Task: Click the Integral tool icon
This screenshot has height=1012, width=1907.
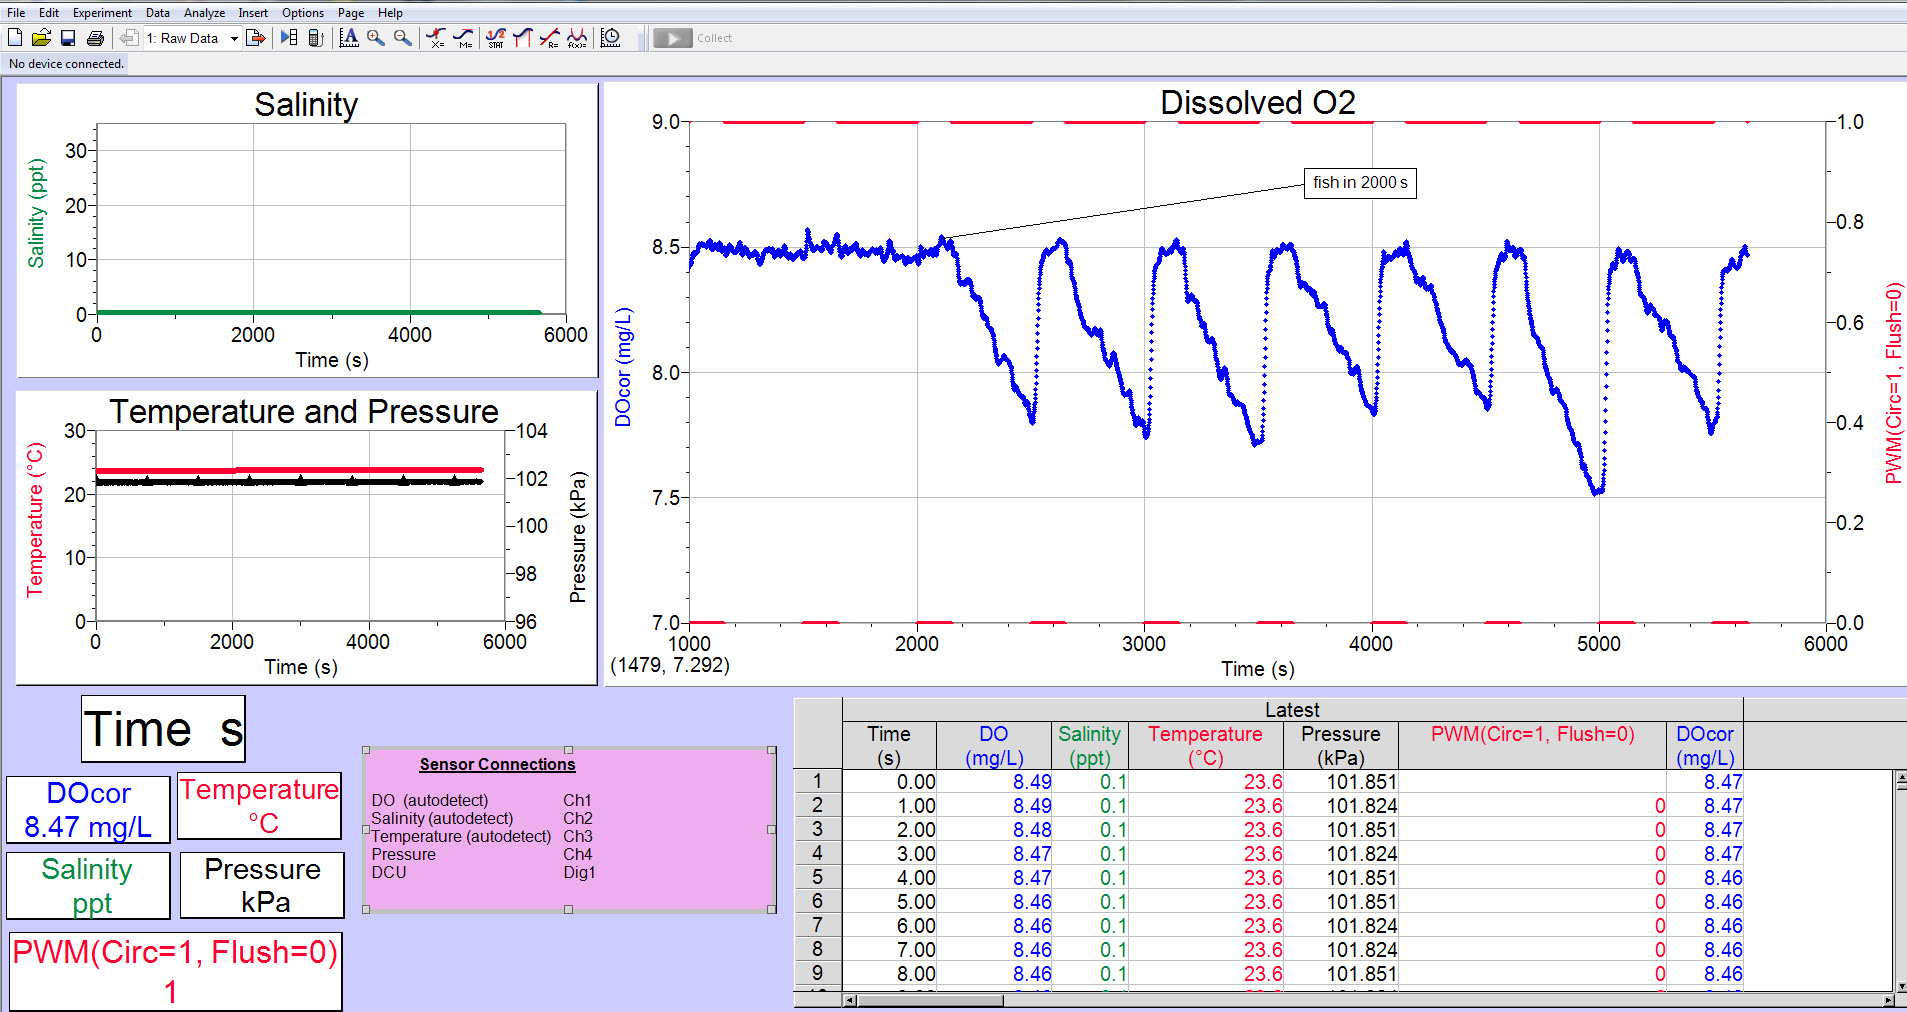Action: coord(522,38)
